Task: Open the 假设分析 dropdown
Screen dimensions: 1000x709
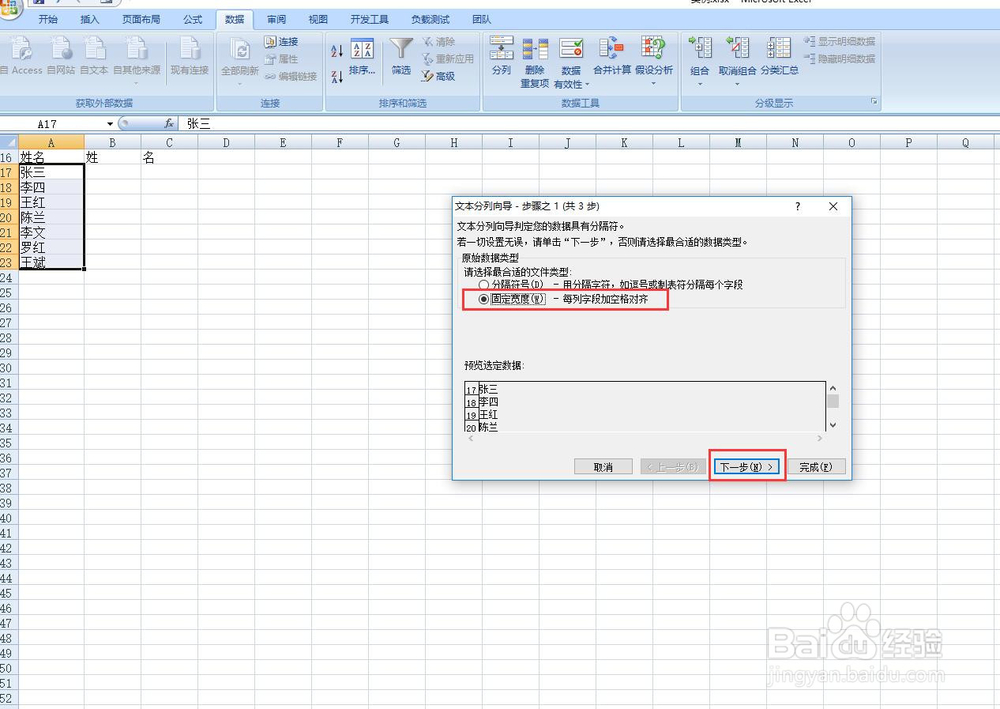Action: point(653,83)
